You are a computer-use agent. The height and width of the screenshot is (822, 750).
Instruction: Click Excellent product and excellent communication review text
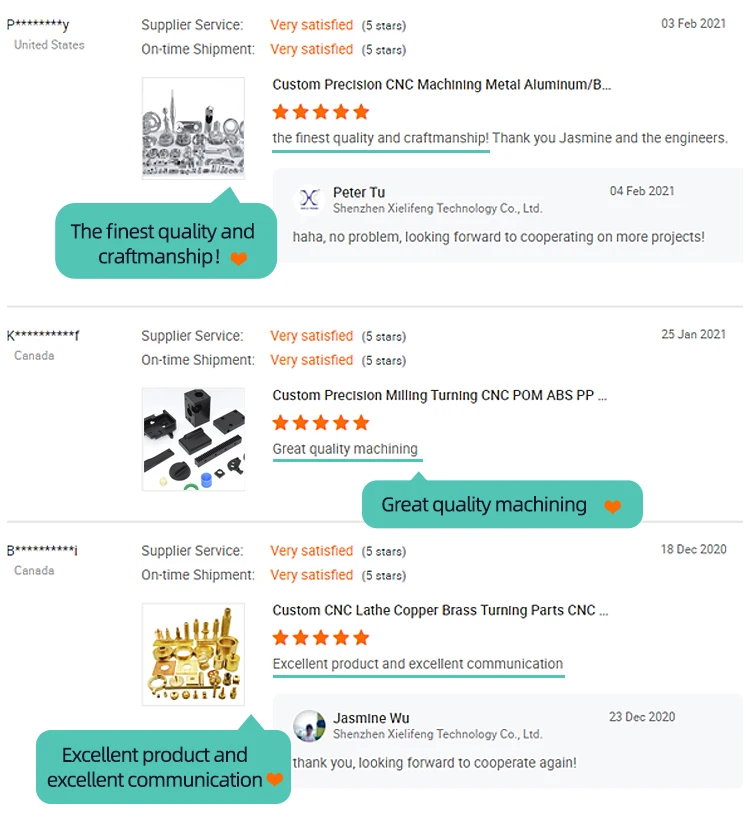(x=417, y=664)
